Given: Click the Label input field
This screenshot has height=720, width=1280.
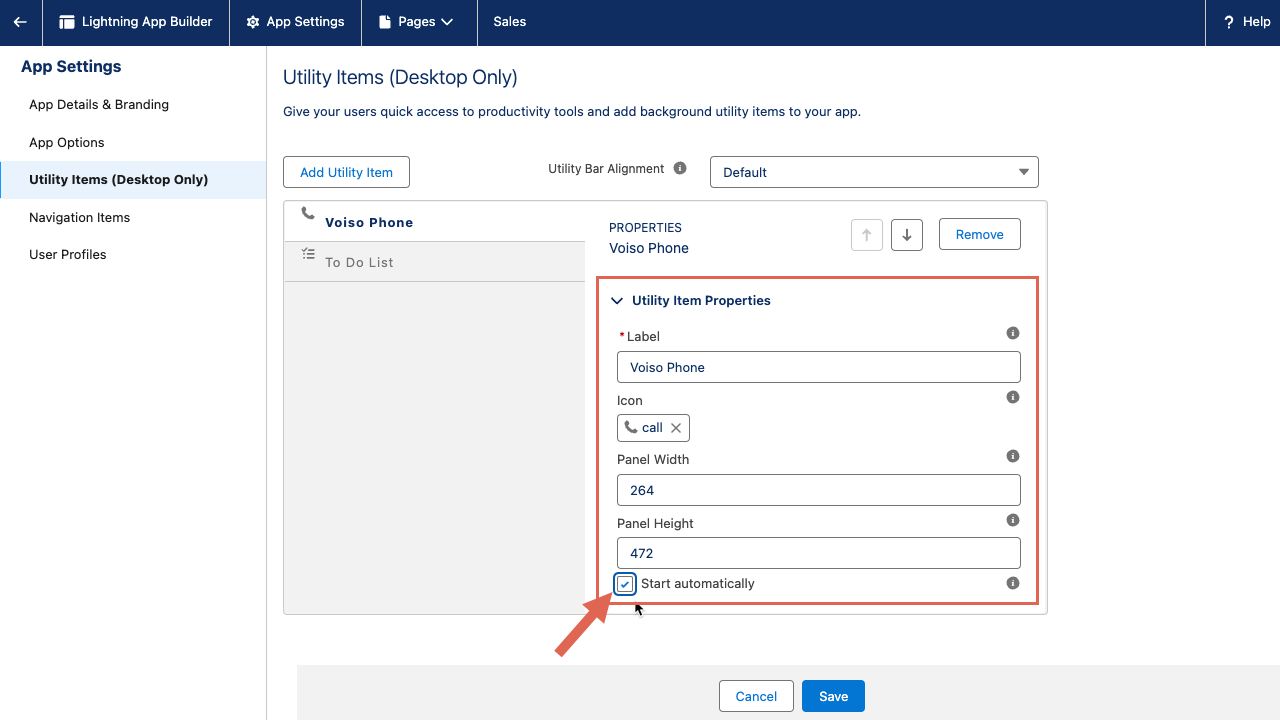Looking at the screenshot, I should [819, 367].
